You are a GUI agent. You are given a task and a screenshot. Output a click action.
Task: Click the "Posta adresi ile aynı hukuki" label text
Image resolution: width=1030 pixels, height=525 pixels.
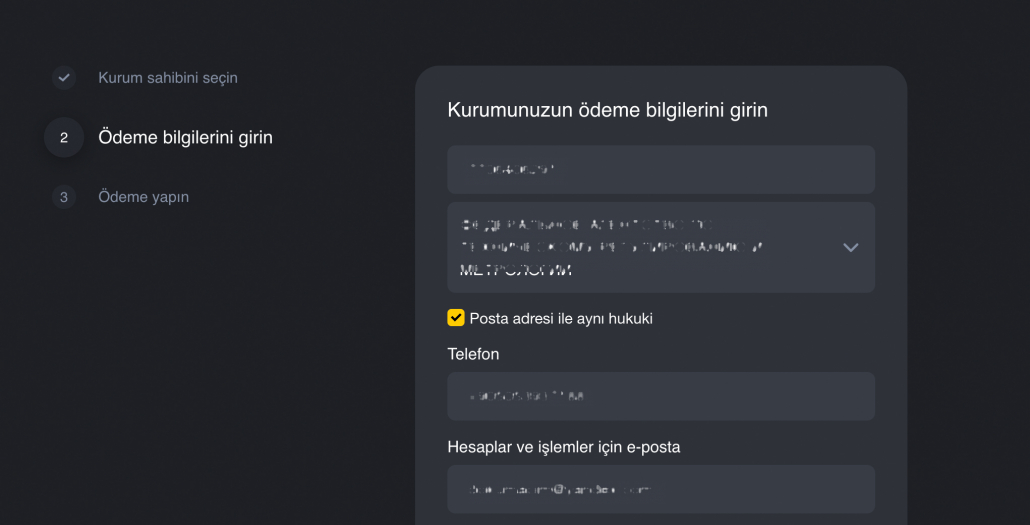[560, 319]
